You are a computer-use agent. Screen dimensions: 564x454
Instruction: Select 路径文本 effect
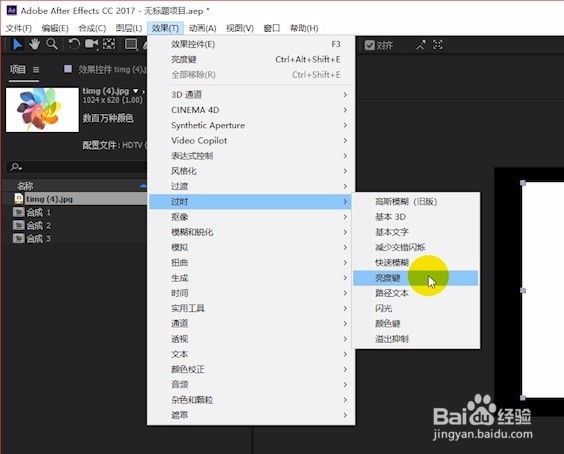416,293
